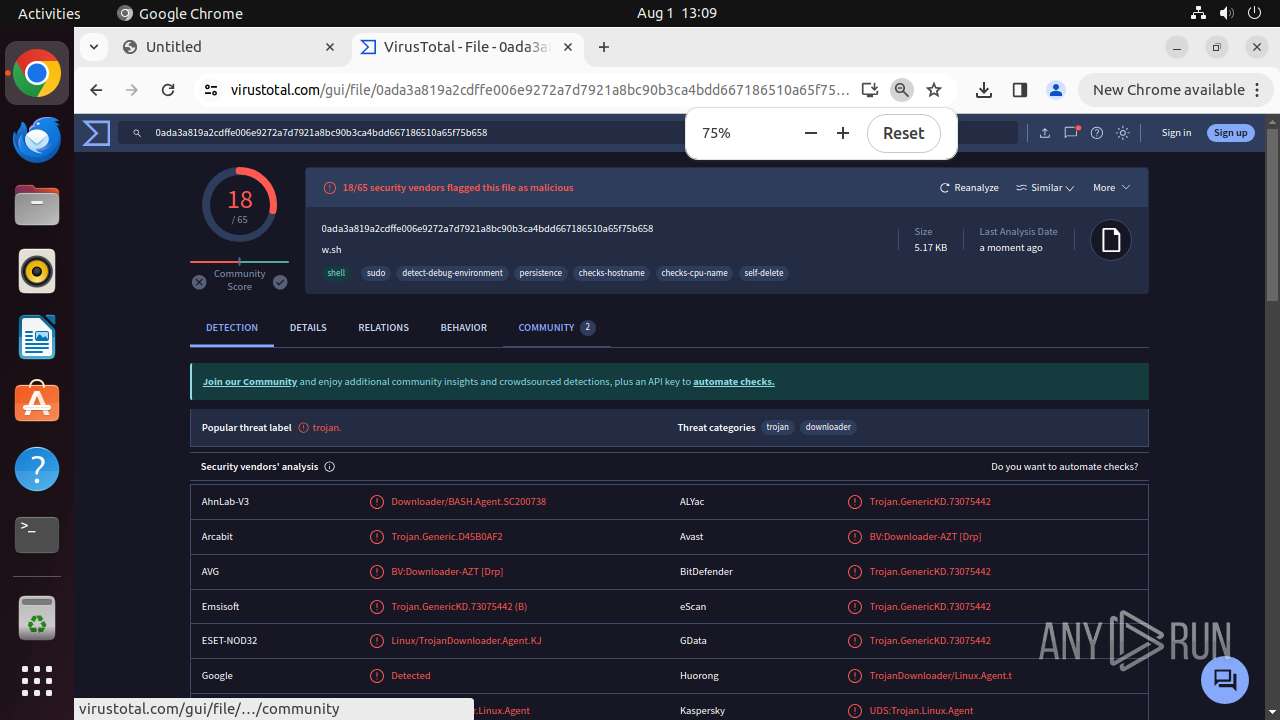Image resolution: width=1280 pixels, height=720 pixels.
Task: Click the warning icon in AhnLab-V3 row
Action: click(x=377, y=502)
